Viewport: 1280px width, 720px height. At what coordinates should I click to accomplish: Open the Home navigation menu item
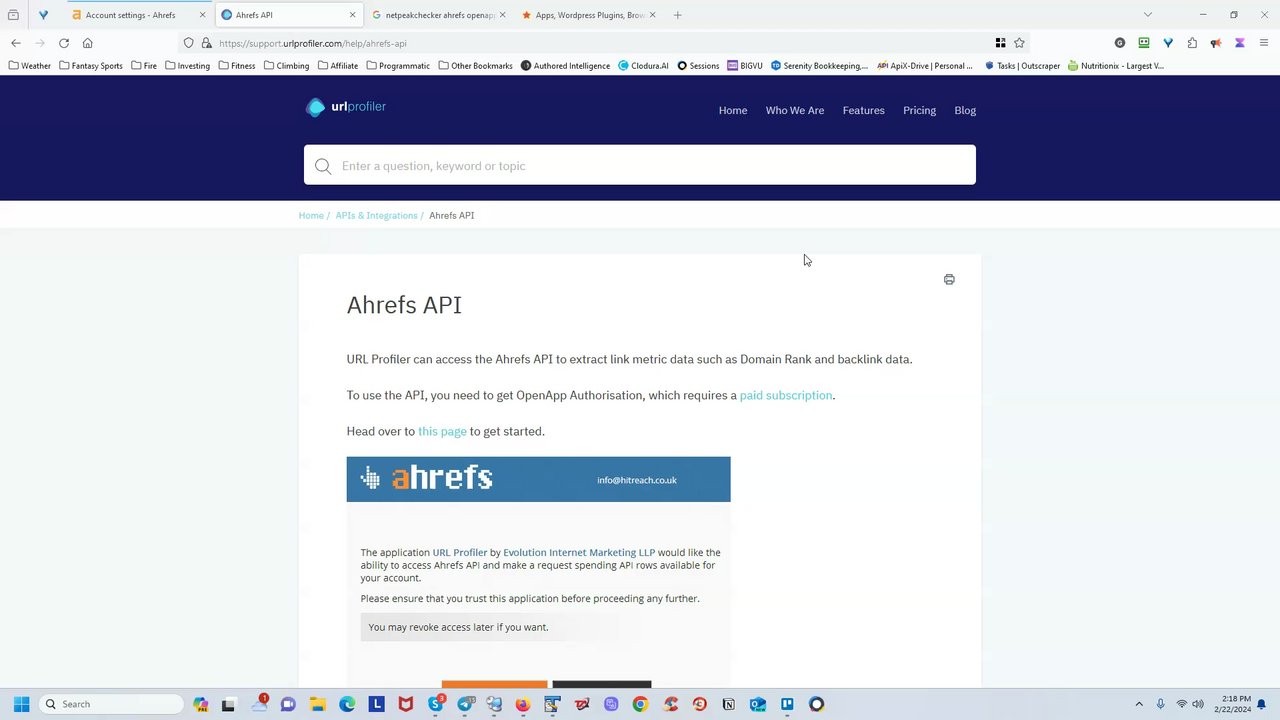(x=733, y=110)
